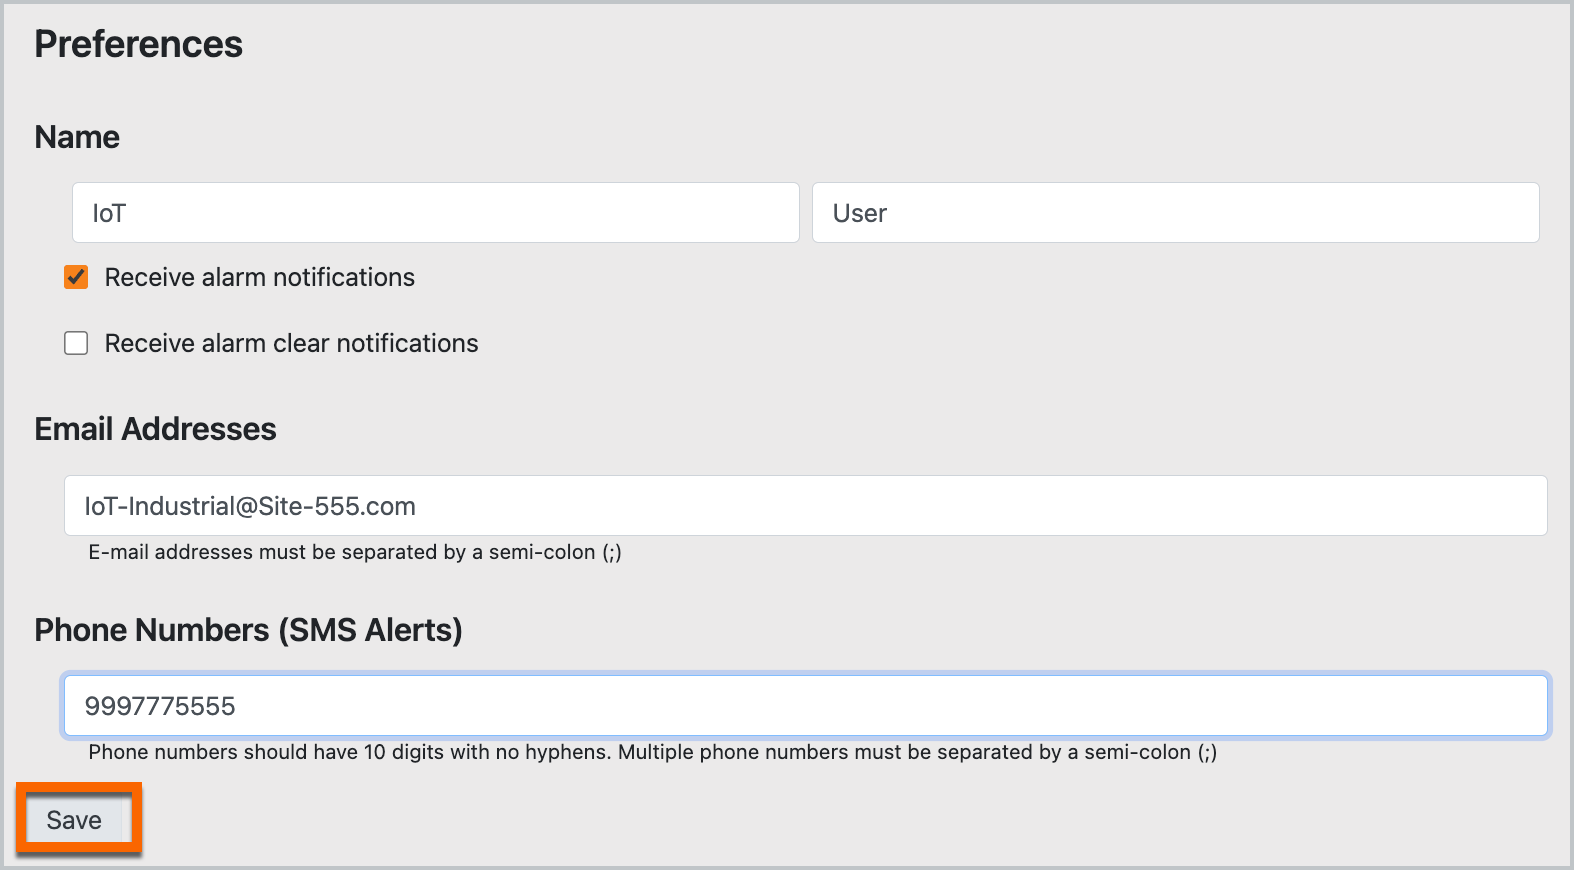Click the Email Addresses section title
Screen dimensions: 1574x870
click(155, 428)
